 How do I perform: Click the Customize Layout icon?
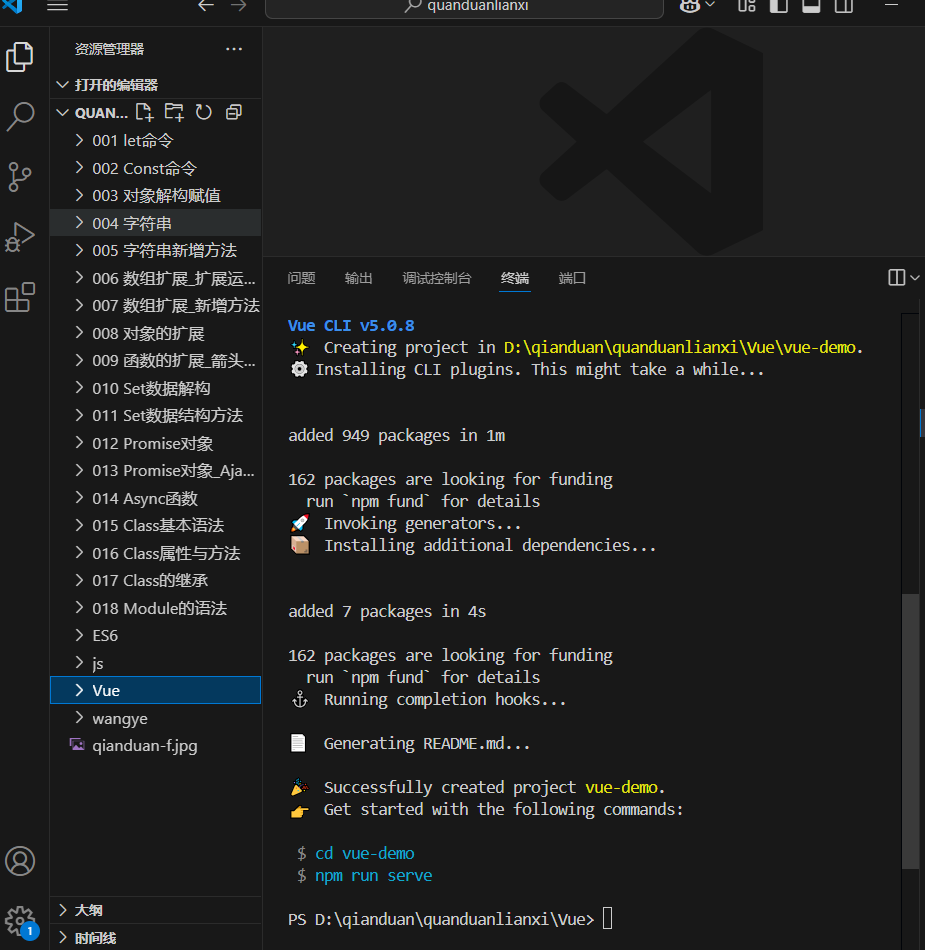[747, 6]
